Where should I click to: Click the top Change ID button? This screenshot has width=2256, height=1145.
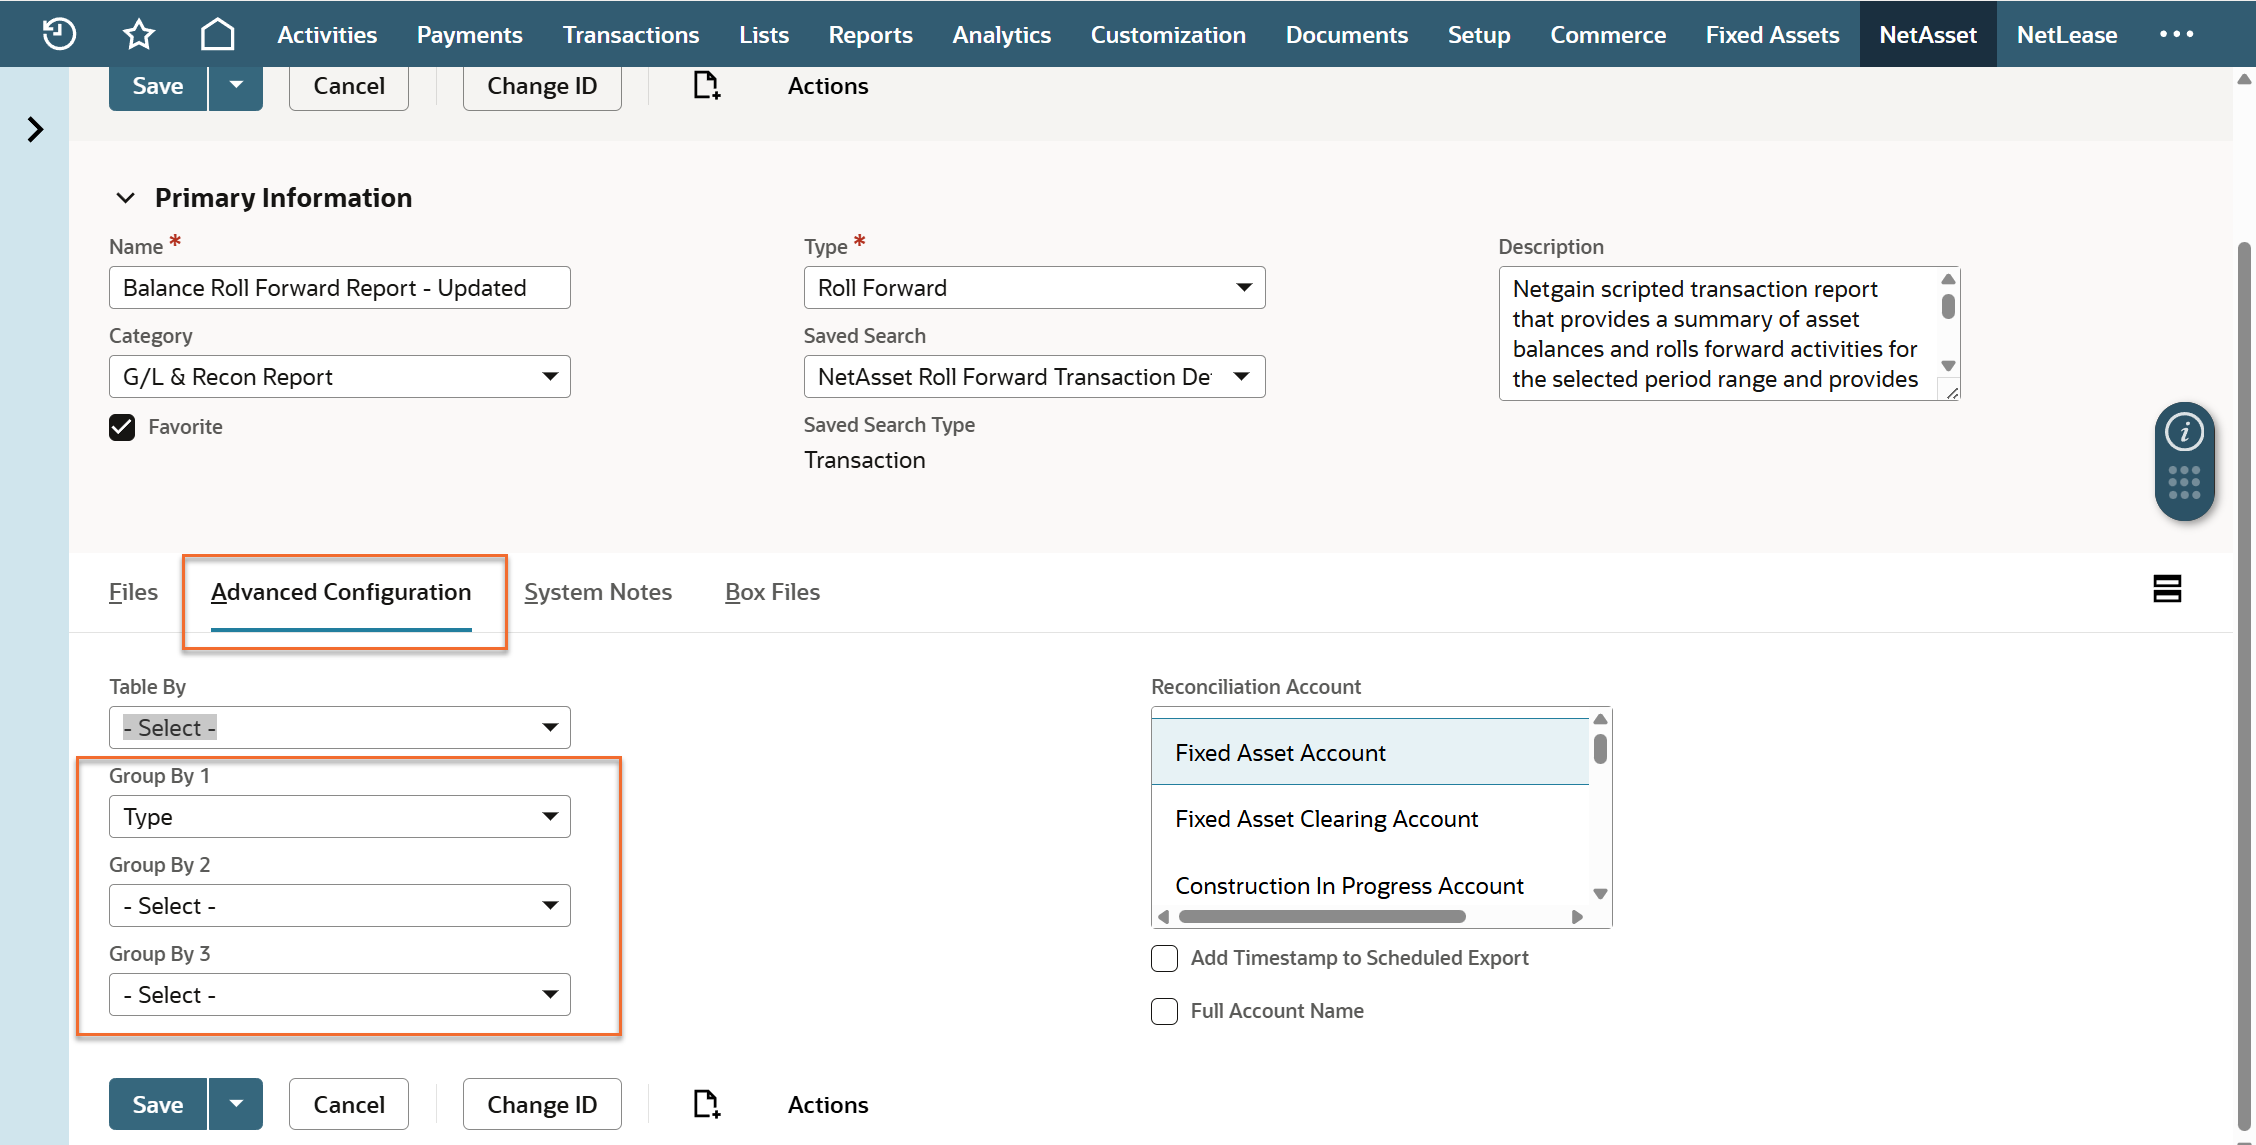coord(541,86)
